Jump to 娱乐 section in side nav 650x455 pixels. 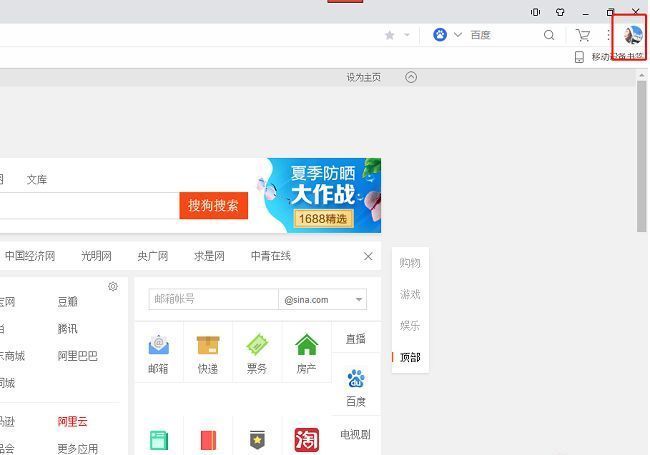pos(410,326)
